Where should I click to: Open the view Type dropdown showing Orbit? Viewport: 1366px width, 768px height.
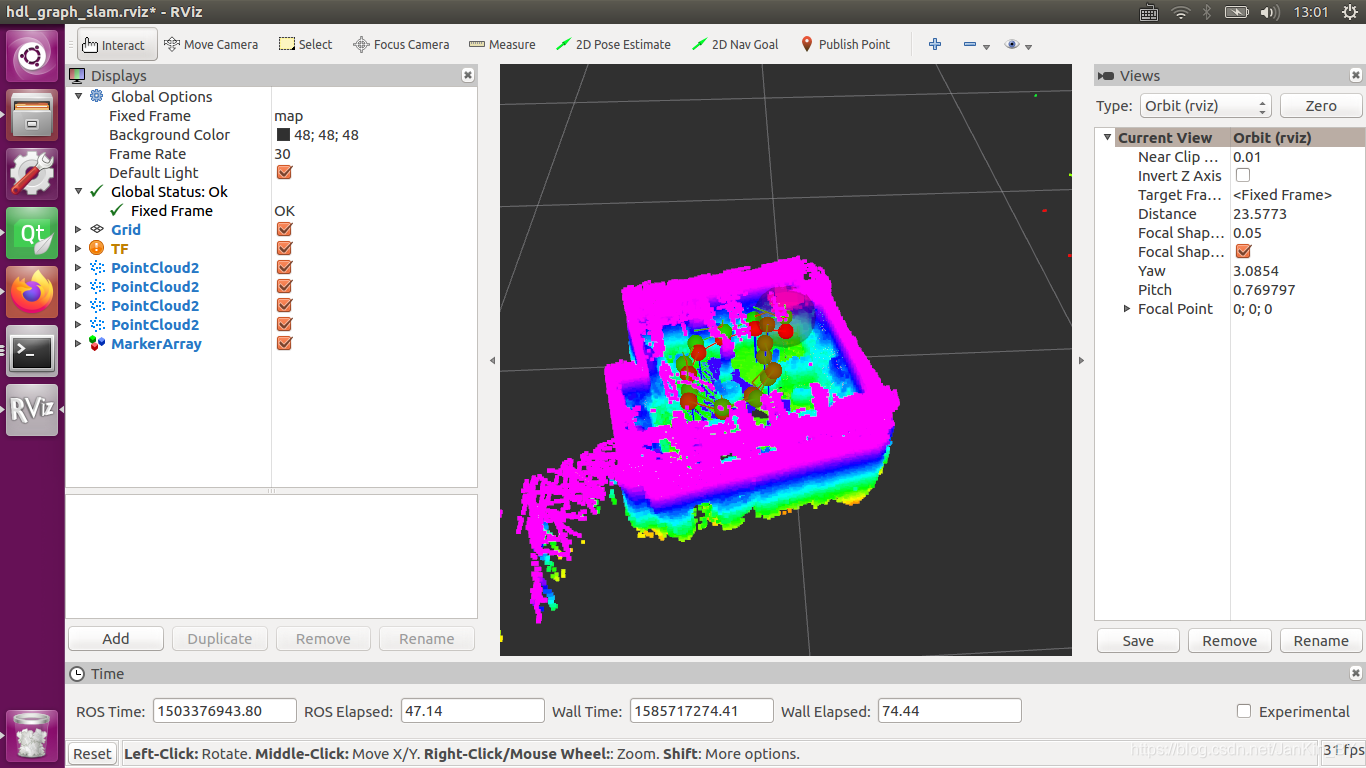[1205, 105]
